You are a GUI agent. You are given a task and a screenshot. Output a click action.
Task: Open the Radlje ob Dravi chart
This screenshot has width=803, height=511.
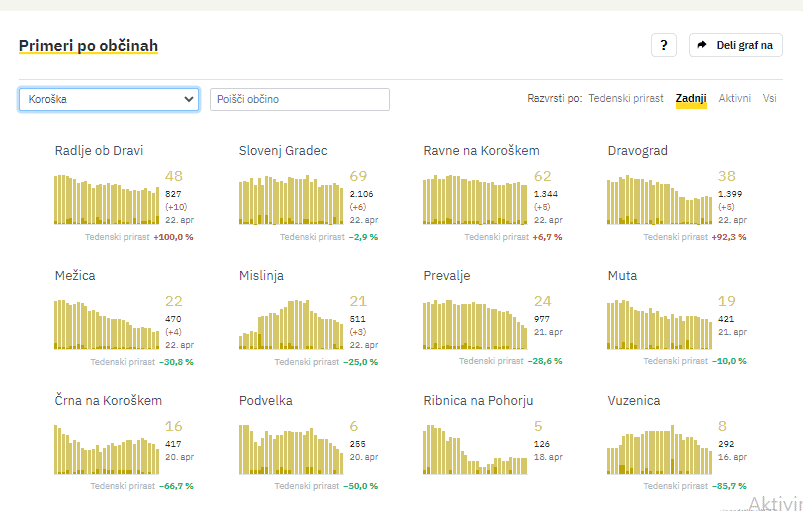tap(106, 199)
